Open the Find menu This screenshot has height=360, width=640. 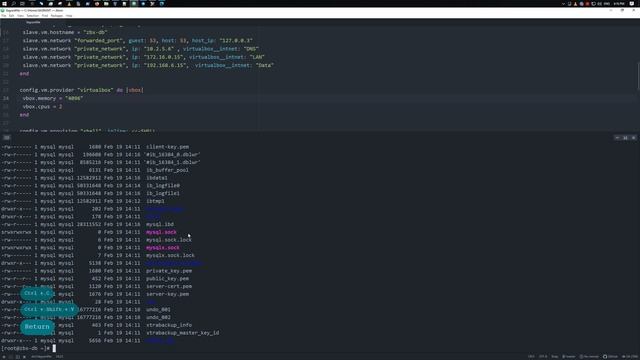(x=45, y=16)
